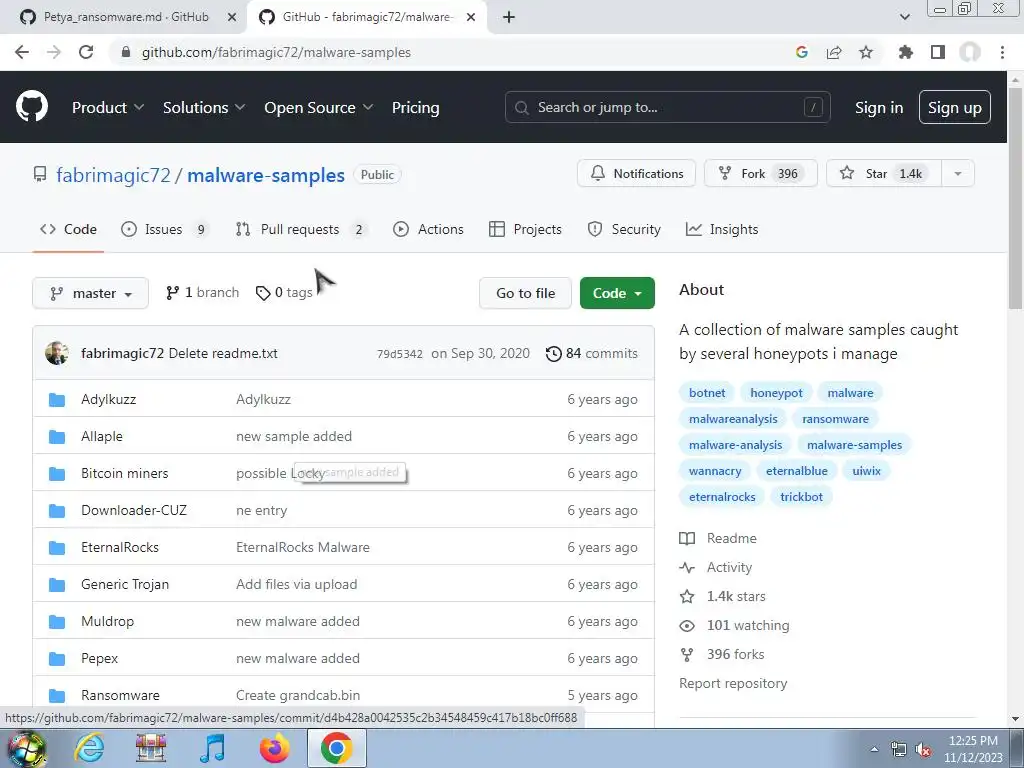Click the commit history clock icon
The height and width of the screenshot is (768, 1024).
click(x=553, y=354)
